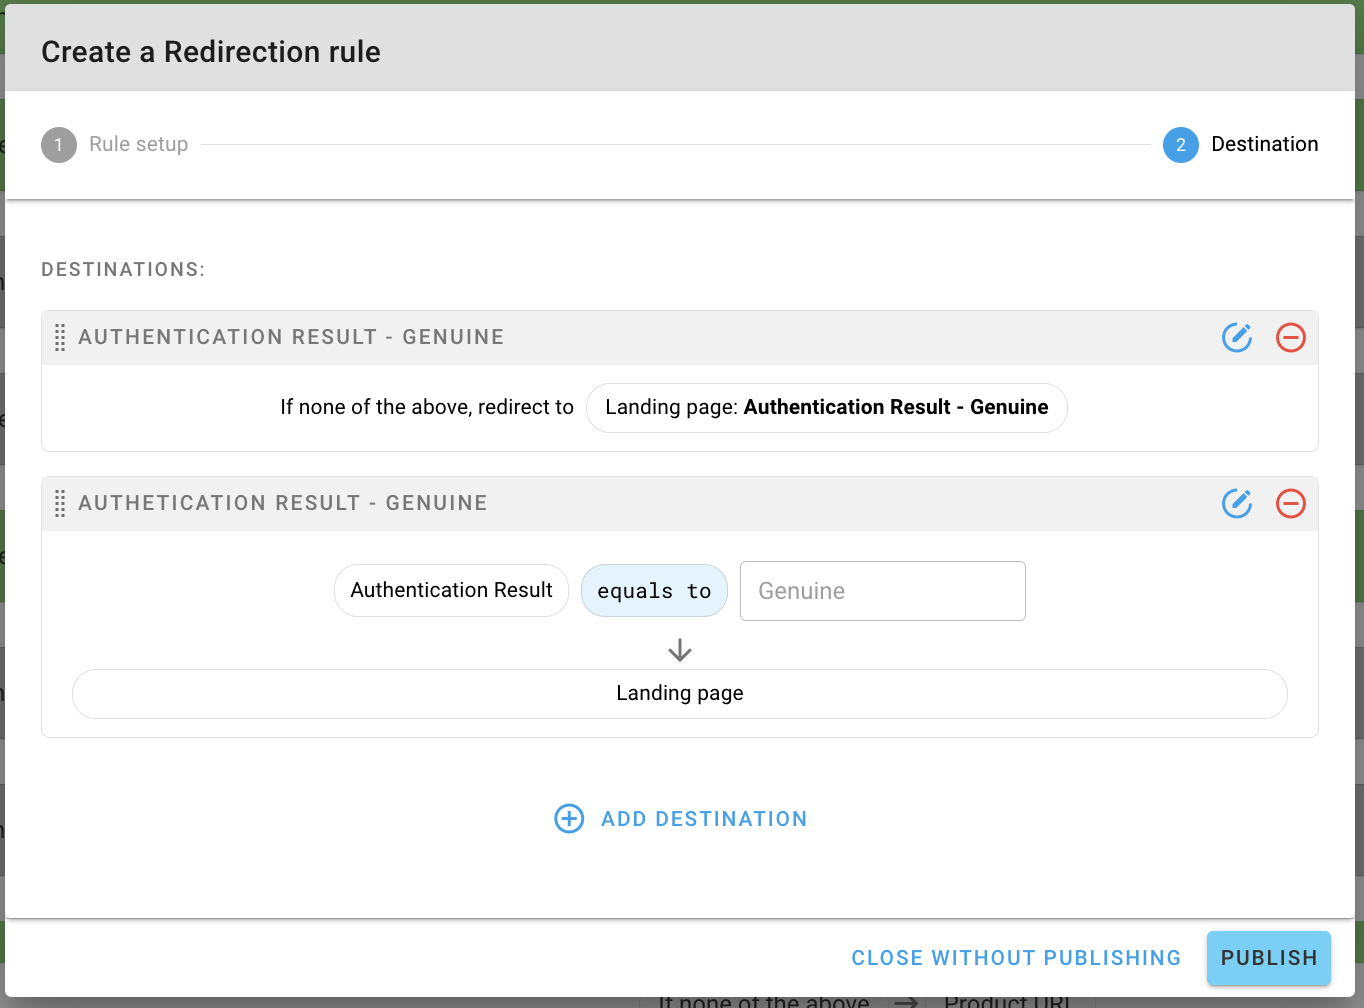Open the 'equals to' operator selector
This screenshot has width=1364, height=1008.
(x=654, y=591)
